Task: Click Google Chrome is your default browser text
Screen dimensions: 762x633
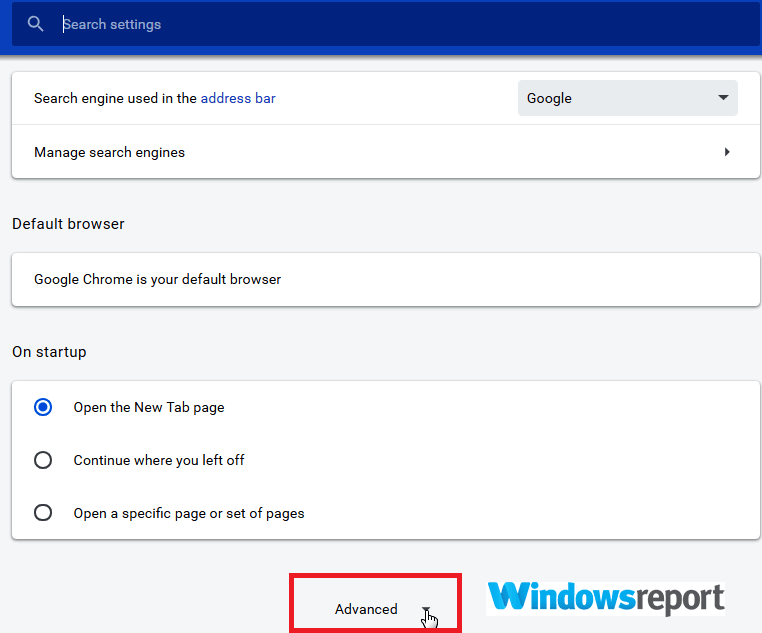Action: coord(157,279)
